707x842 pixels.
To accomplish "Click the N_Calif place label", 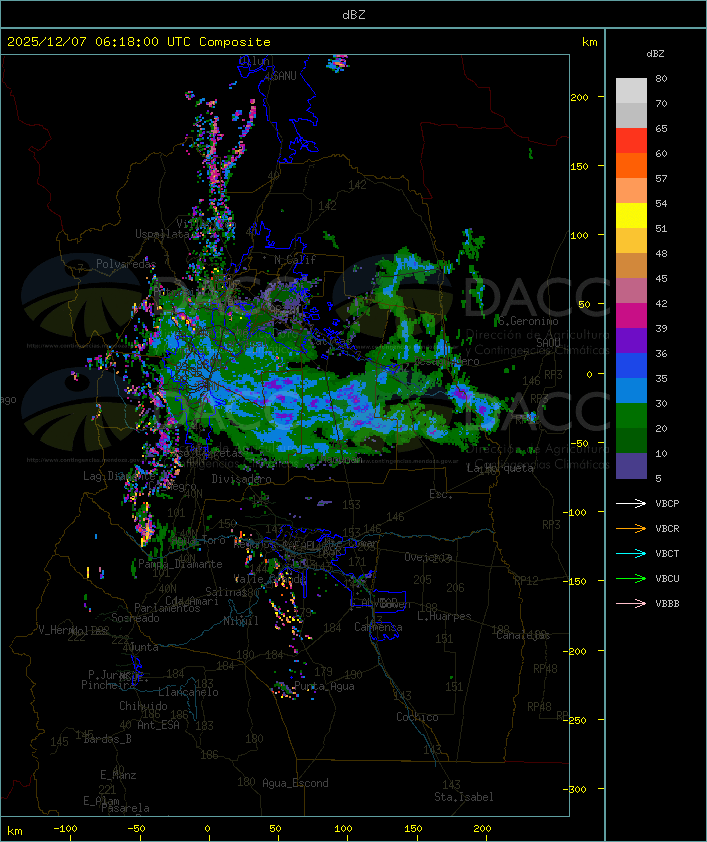I will tap(295, 259).
